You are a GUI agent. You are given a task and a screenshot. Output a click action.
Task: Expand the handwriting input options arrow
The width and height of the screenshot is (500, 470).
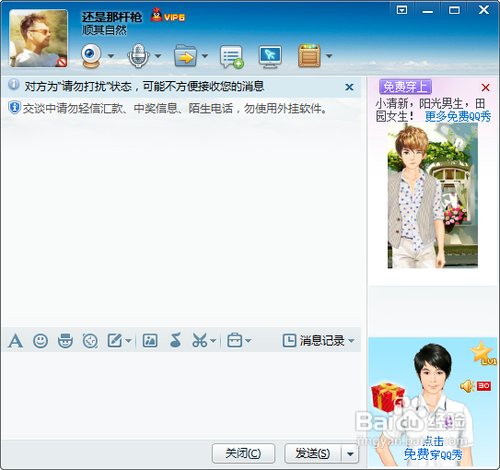[x=128, y=341]
